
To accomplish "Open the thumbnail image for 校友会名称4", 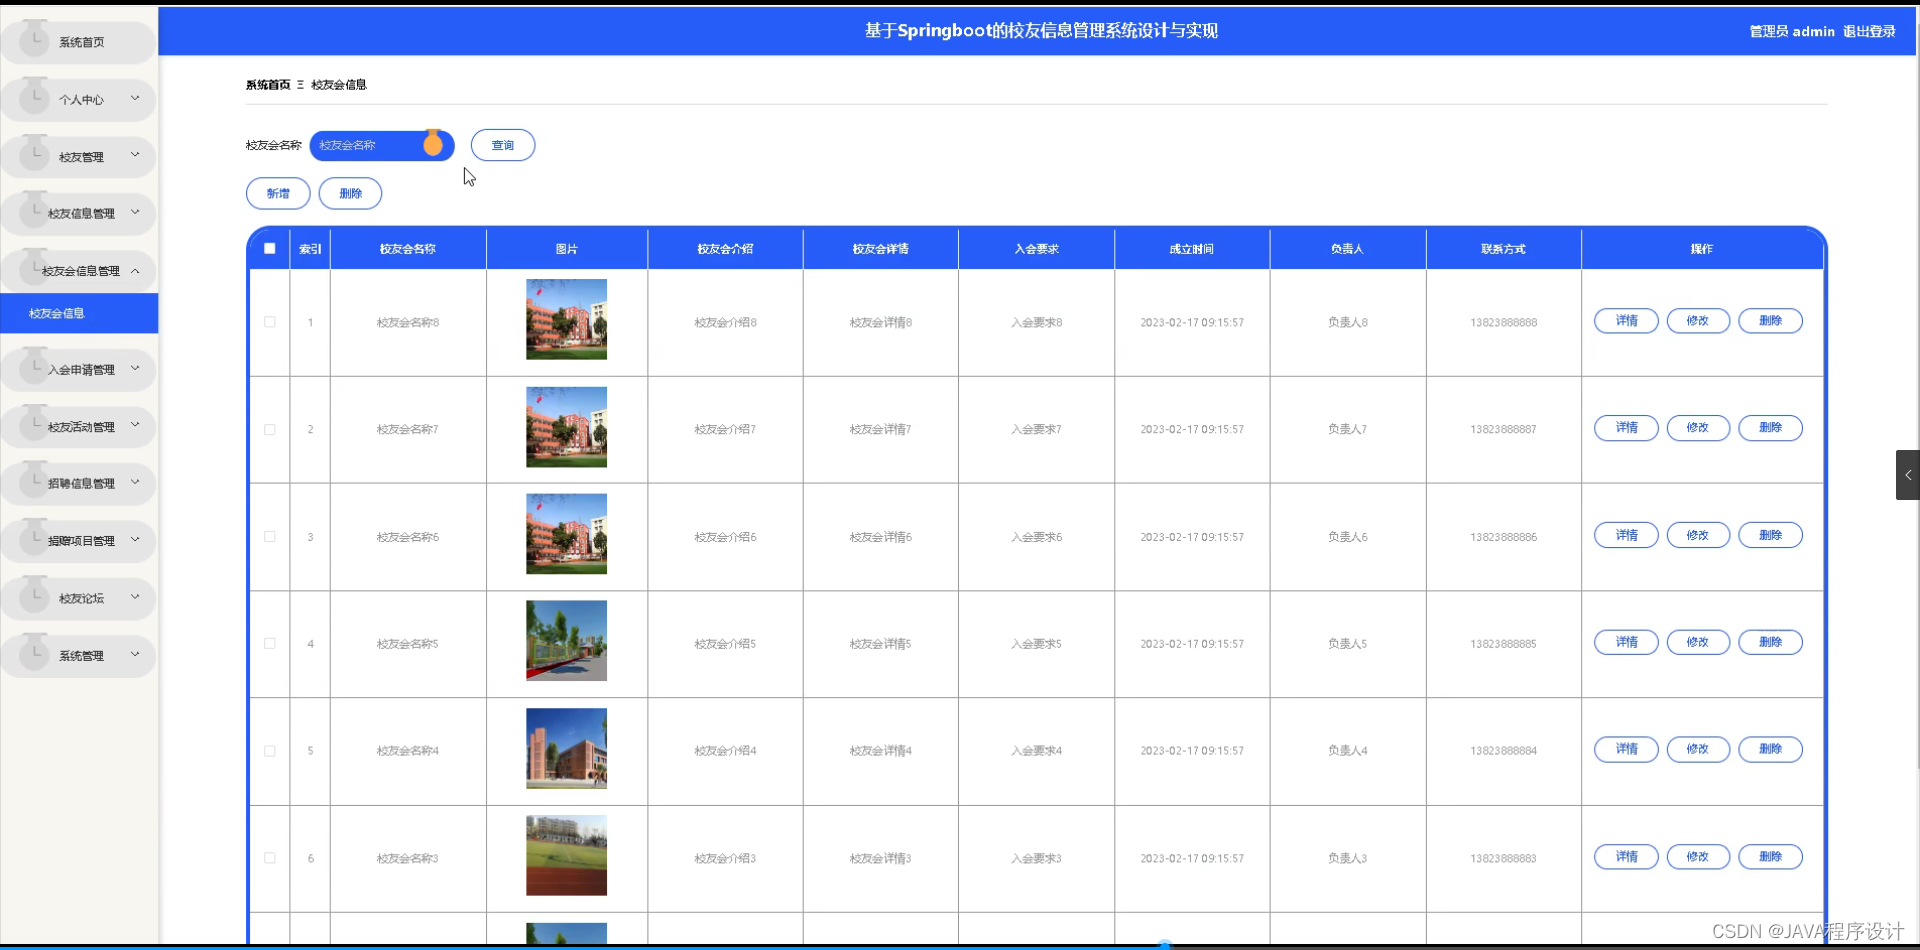I will click(x=566, y=748).
